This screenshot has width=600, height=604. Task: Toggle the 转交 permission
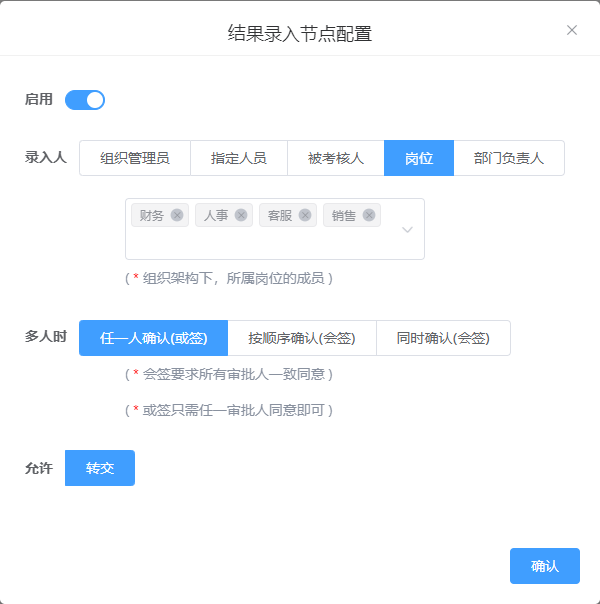100,468
